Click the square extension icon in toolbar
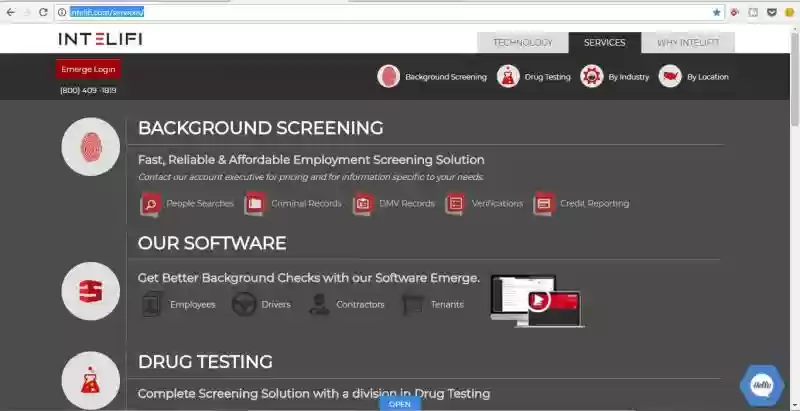 pos(753,12)
